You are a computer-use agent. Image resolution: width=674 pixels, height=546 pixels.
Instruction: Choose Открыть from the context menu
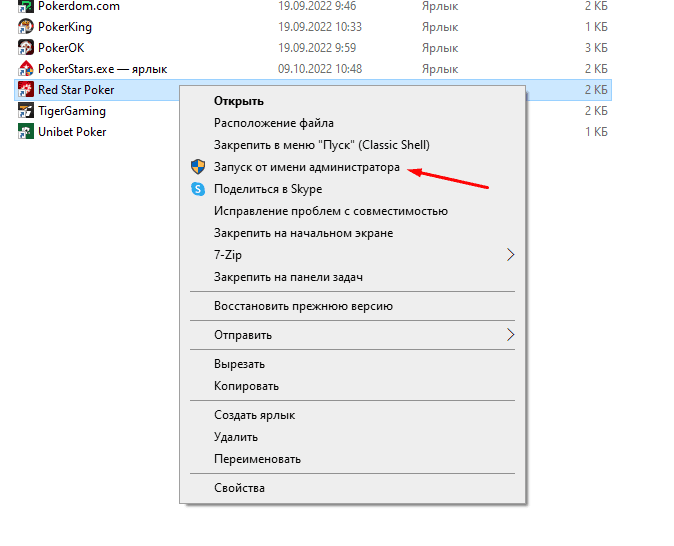pyautogui.click(x=239, y=101)
